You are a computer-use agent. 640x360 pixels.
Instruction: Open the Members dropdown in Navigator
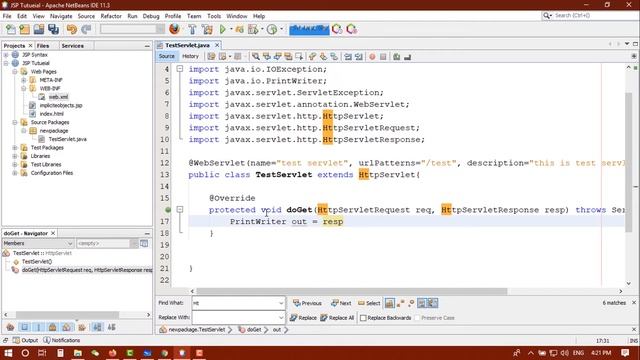pyautogui.click(x=38, y=243)
